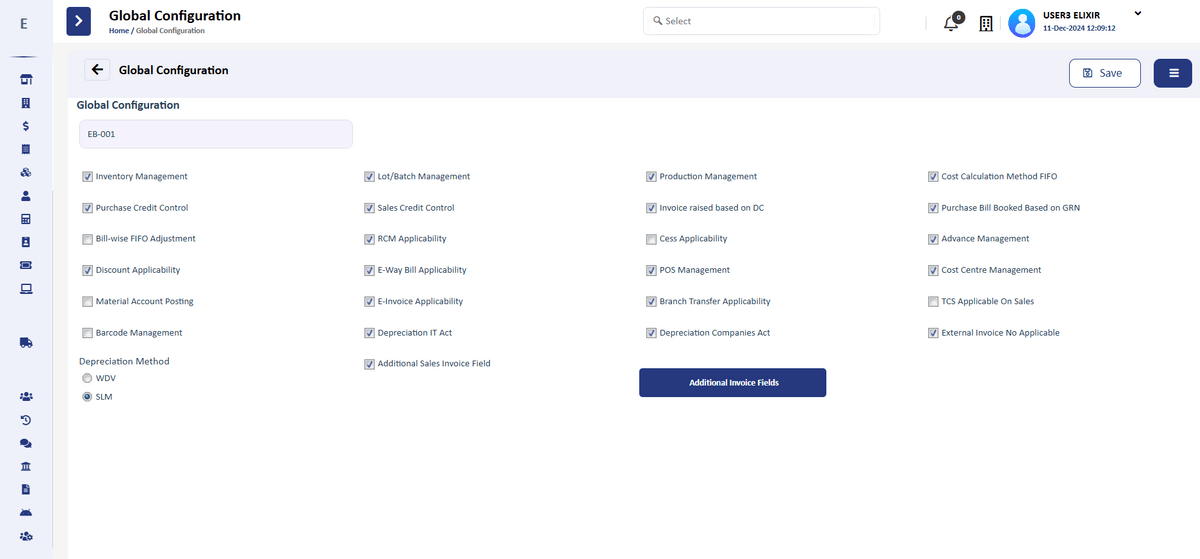Open Additional Invoice Fields
This screenshot has height=559, width=1200.
click(x=732, y=383)
